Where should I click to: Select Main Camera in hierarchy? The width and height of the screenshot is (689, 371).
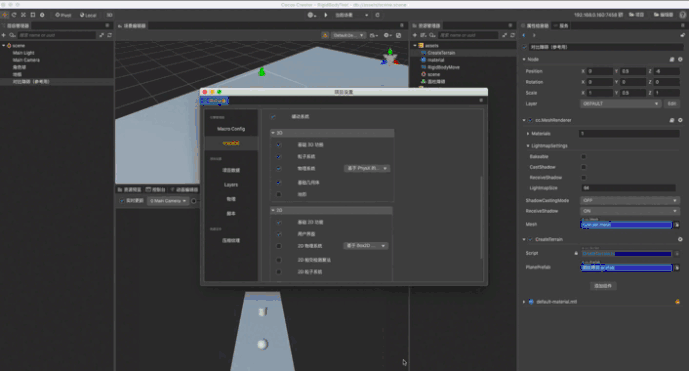click(26, 60)
